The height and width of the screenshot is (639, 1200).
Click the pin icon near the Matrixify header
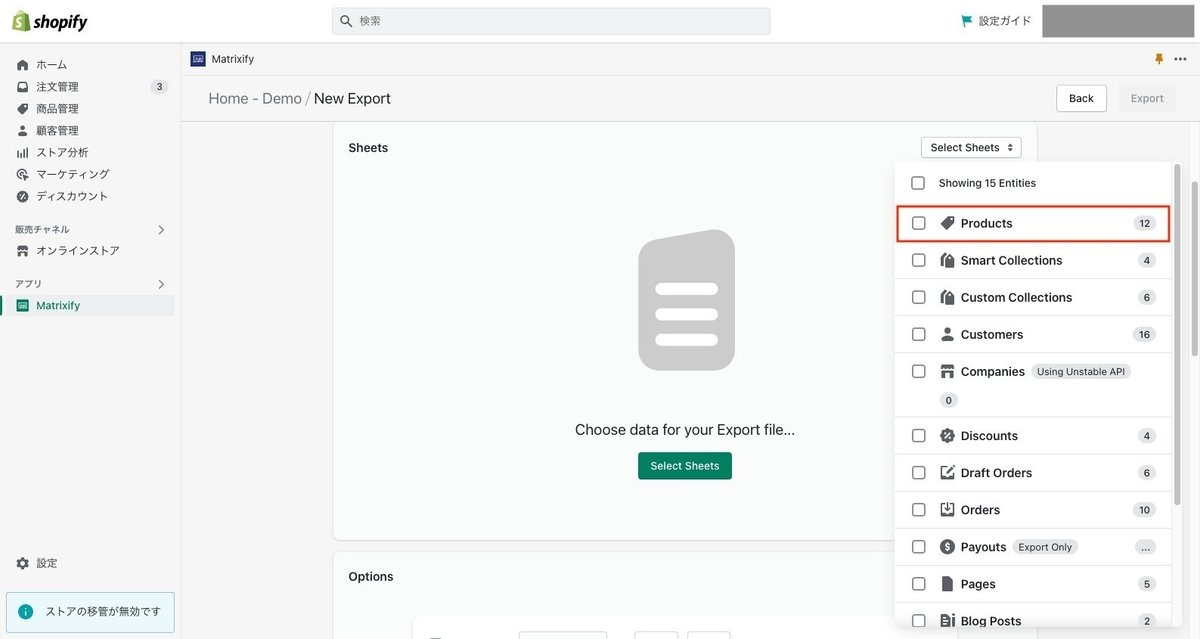tap(1158, 58)
